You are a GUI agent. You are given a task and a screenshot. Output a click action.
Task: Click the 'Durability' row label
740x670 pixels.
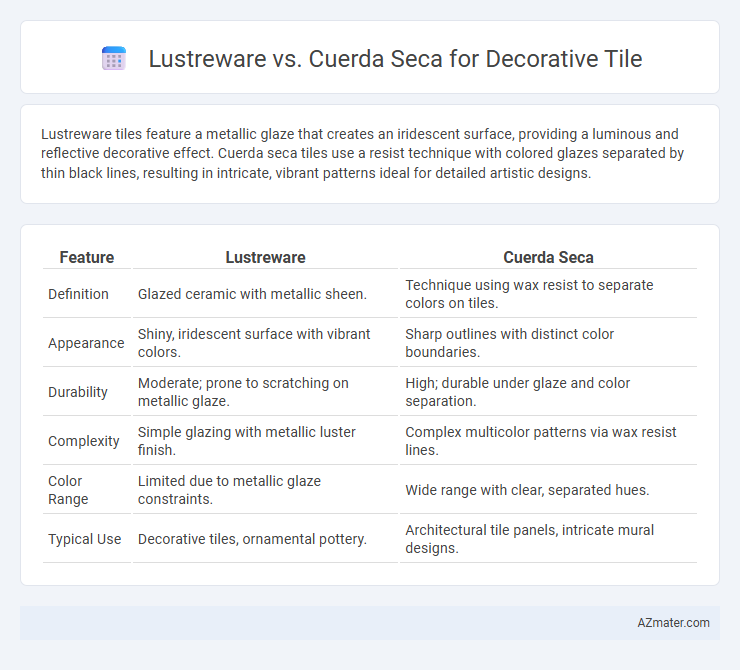click(78, 392)
